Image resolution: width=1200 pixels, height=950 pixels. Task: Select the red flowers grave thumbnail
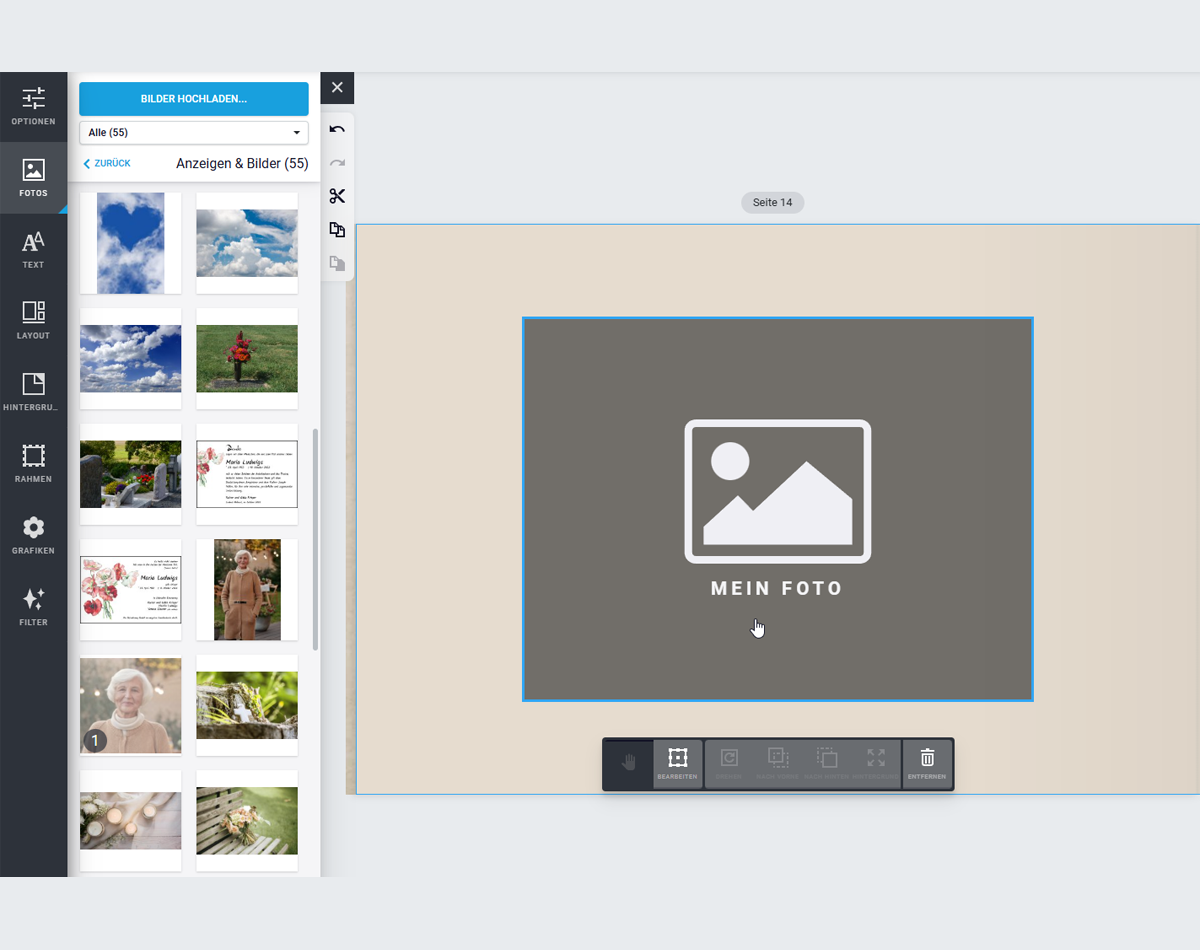[x=247, y=358]
